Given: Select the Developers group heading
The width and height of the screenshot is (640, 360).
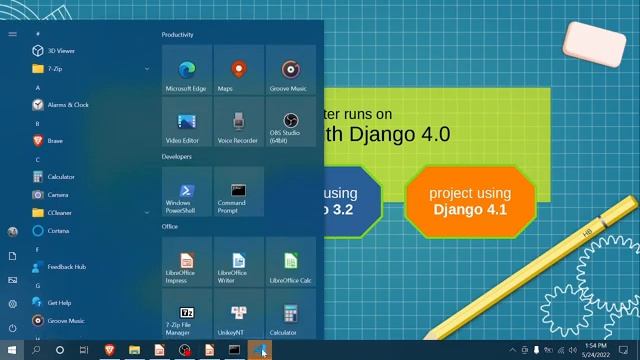Looking at the screenshot, I should 176,157.
